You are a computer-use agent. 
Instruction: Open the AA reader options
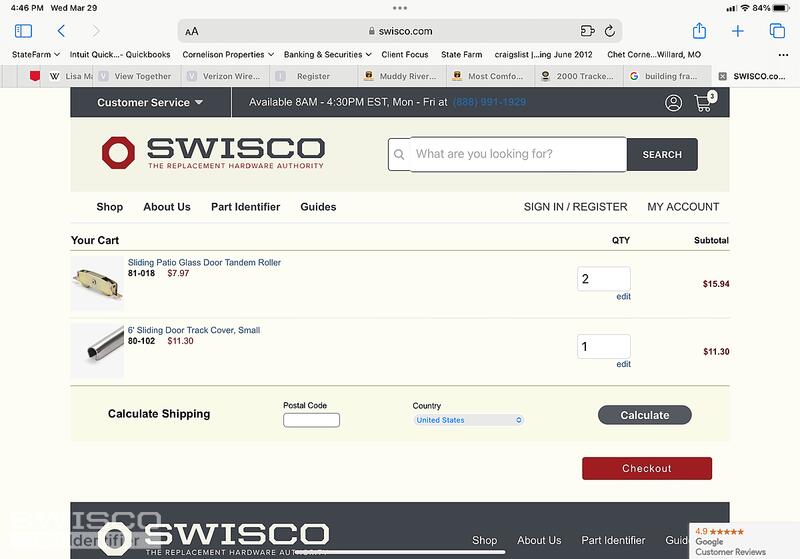tap(192, 32)
